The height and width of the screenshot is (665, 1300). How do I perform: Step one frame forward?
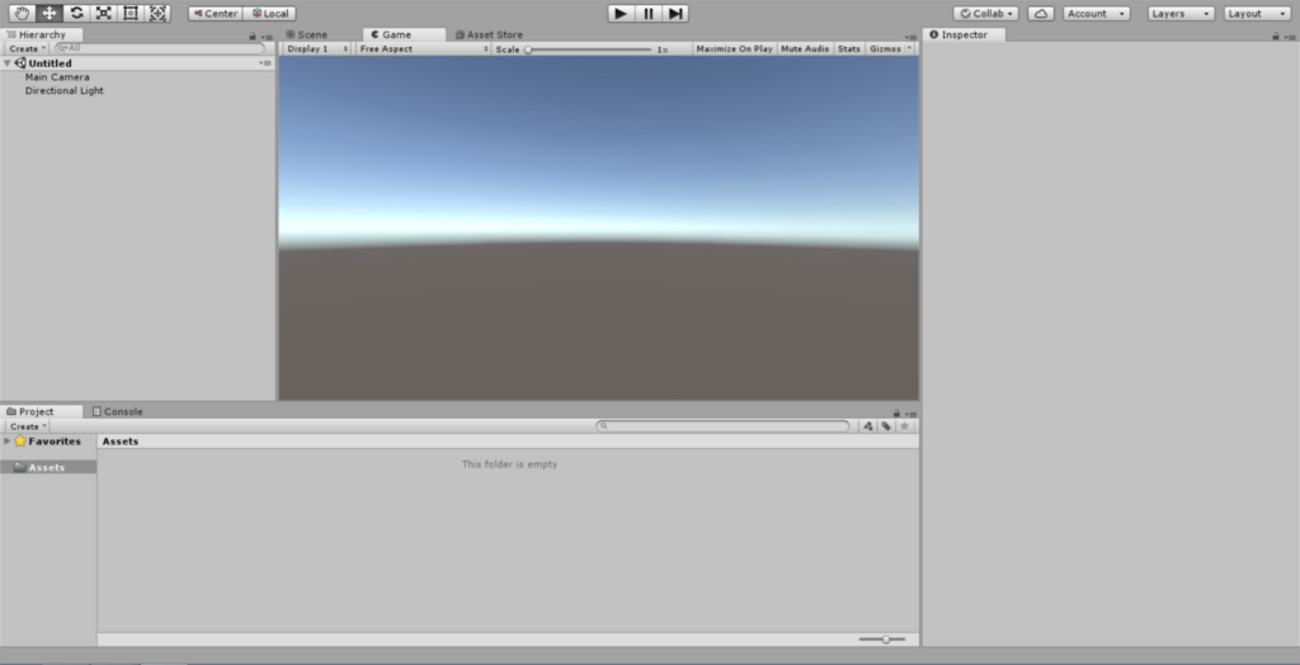point(675,13)
